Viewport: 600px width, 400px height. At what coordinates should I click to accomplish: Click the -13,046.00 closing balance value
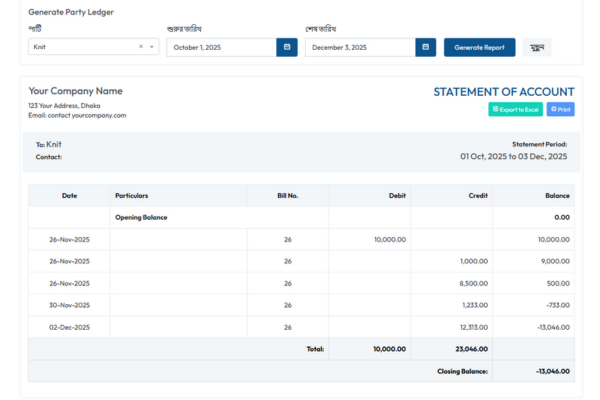(553, 371)
